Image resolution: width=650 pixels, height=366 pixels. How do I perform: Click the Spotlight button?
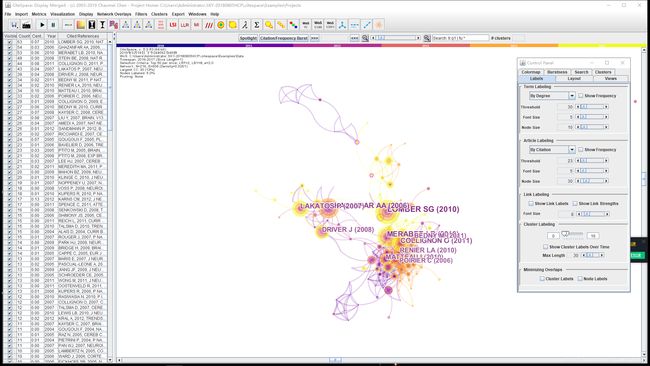click(248, 38)
